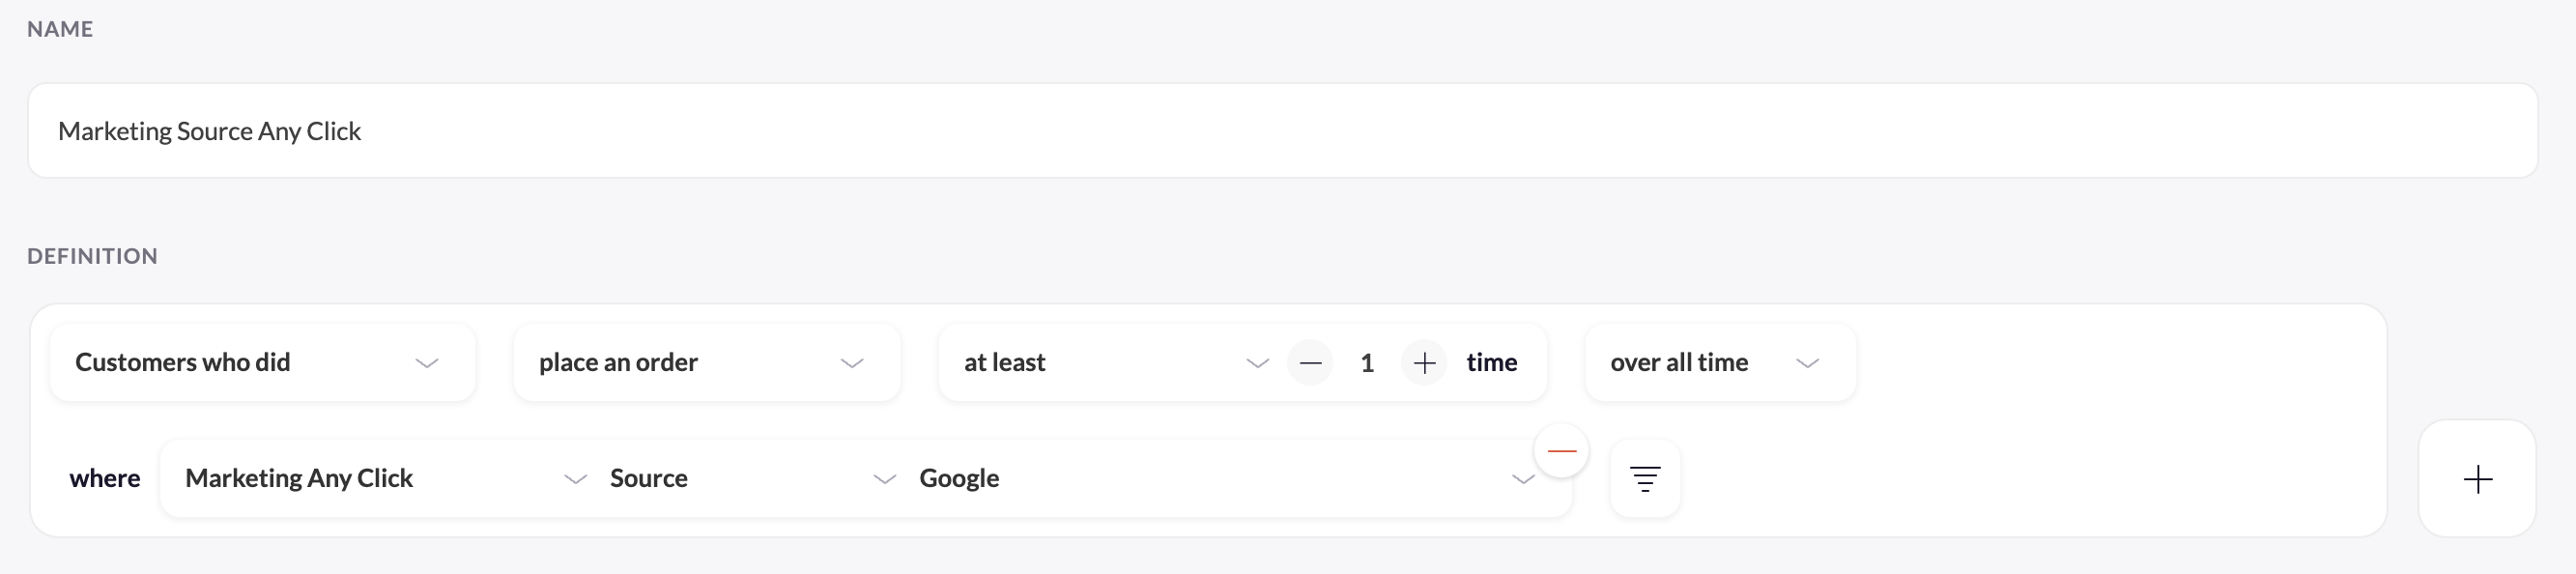Click the chevron beside 'Google'
The height and width of the screenshot is (574, 2576).
click(x=1523, y=481)
